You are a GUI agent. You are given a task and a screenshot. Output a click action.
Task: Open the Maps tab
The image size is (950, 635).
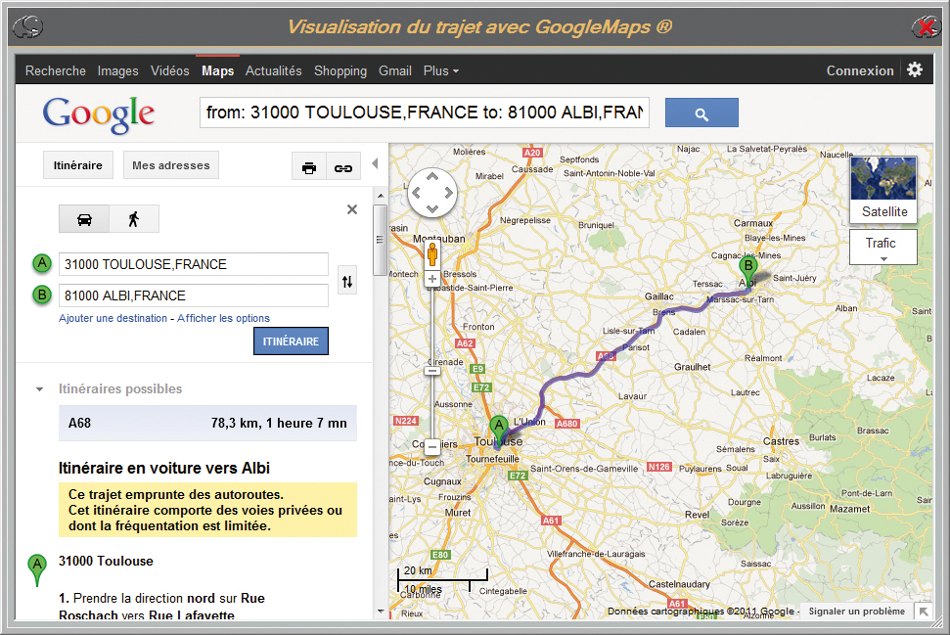(218, 71)
